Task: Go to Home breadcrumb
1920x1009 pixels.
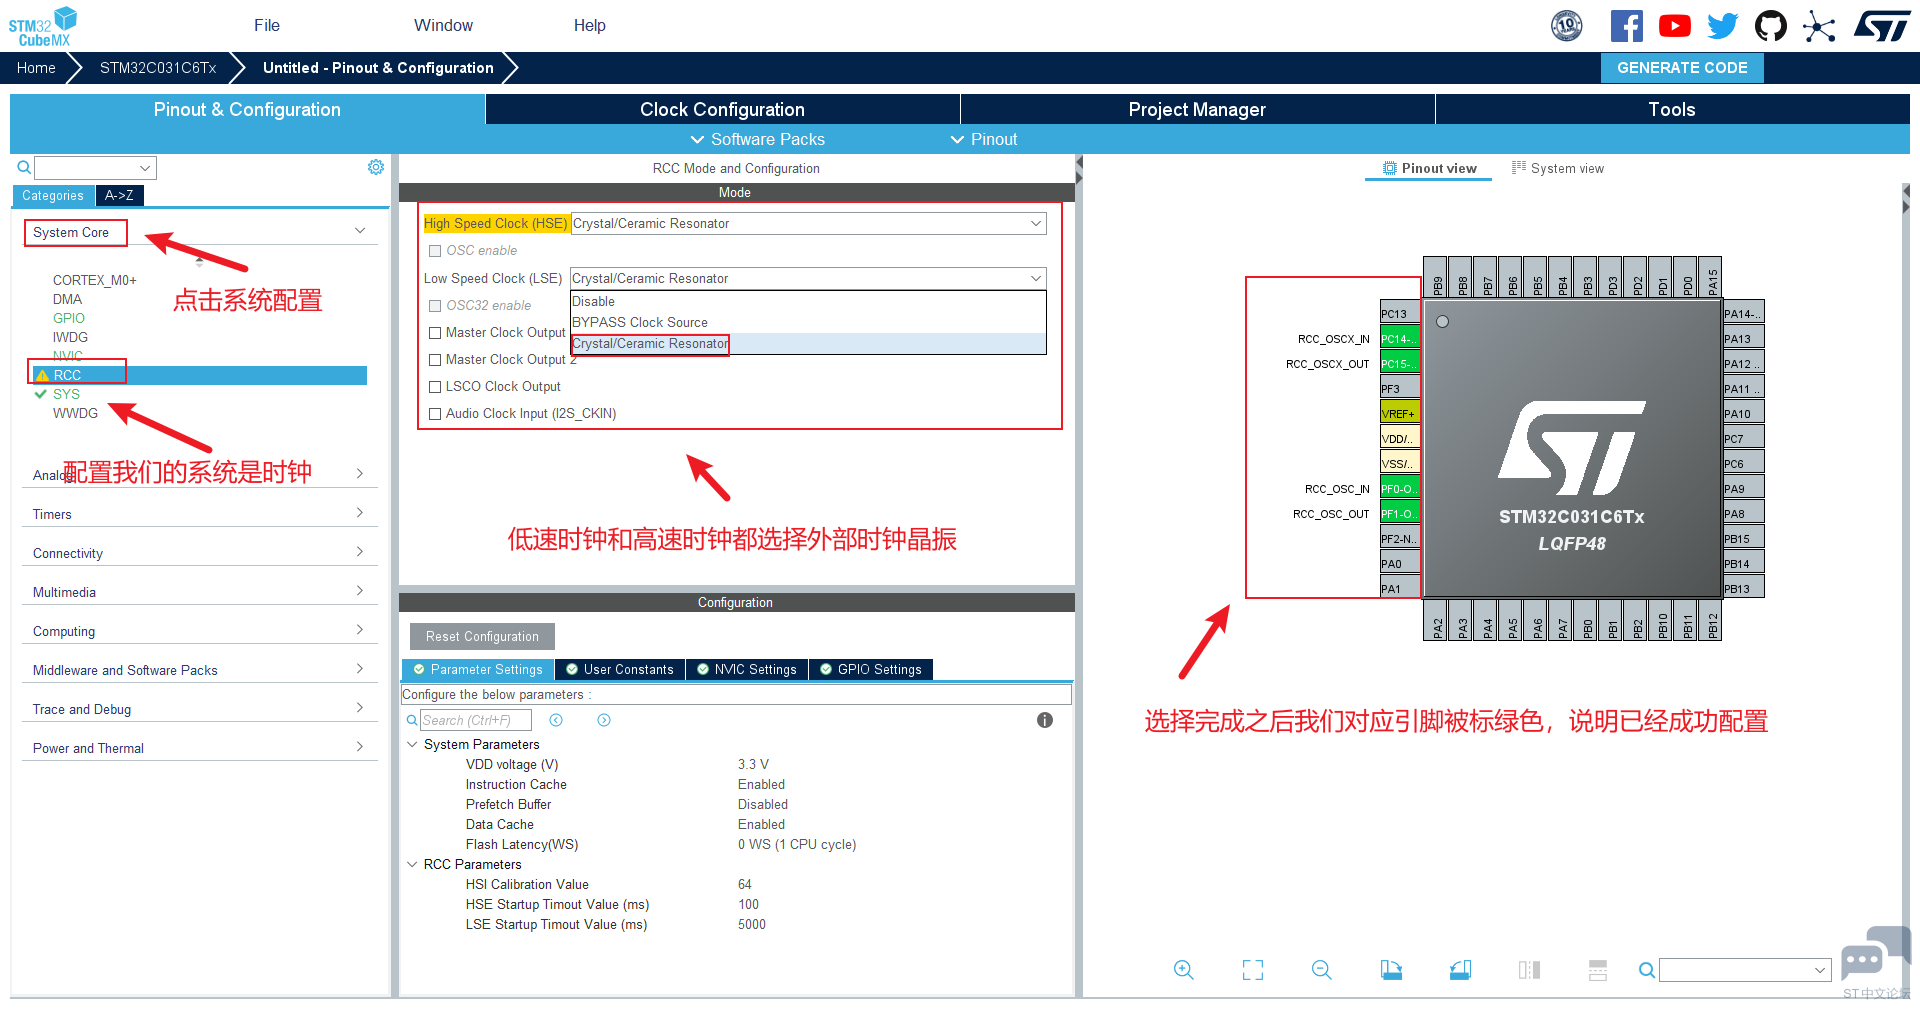Action: [36, 68]
